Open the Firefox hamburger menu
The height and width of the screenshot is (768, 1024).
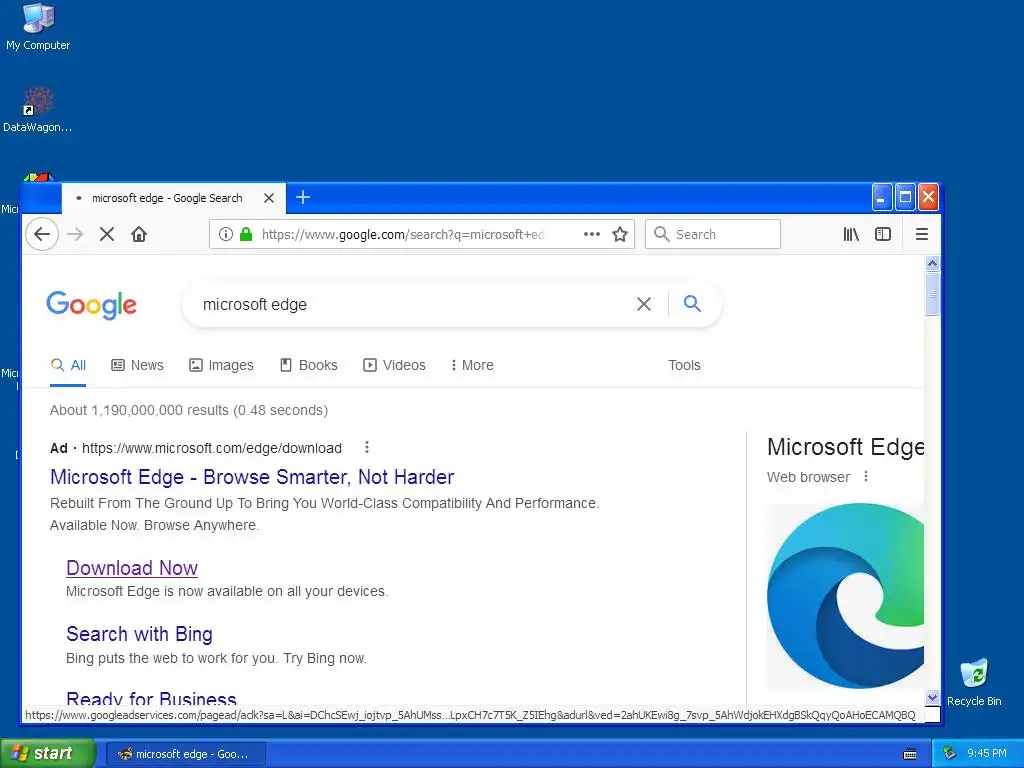[x=921, y=234]
